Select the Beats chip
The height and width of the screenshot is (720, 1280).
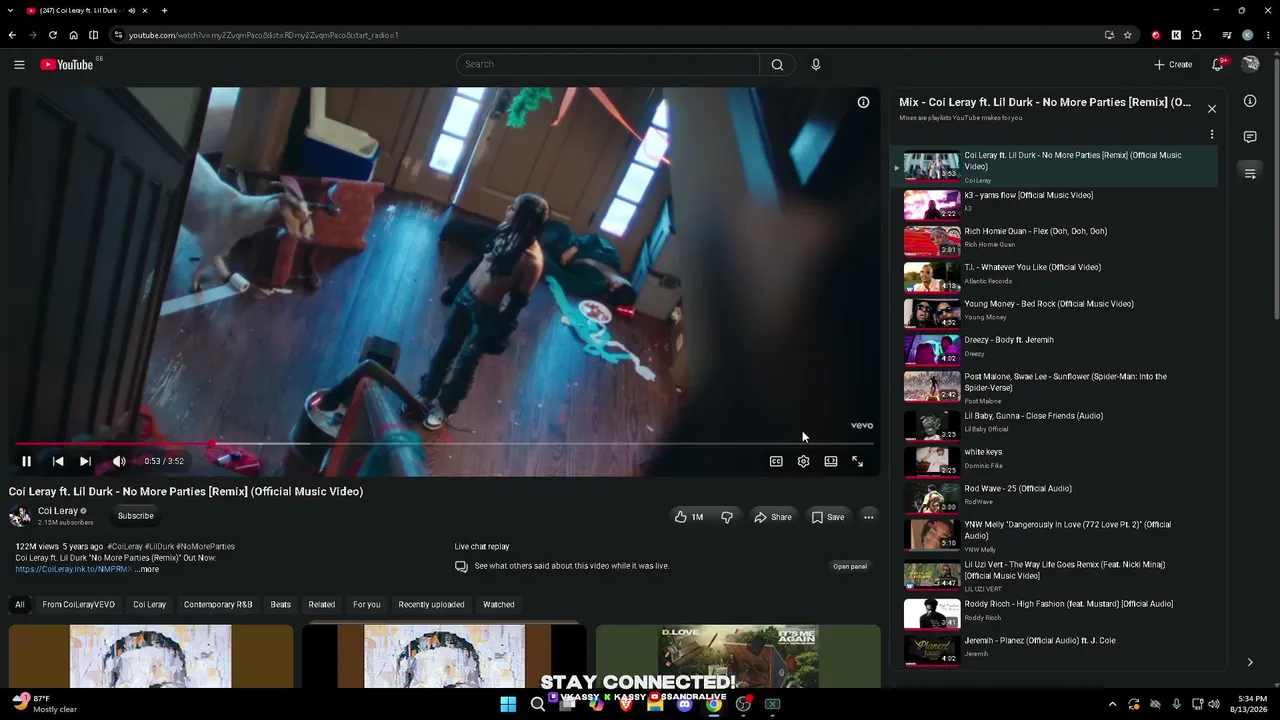pos(281,604)
